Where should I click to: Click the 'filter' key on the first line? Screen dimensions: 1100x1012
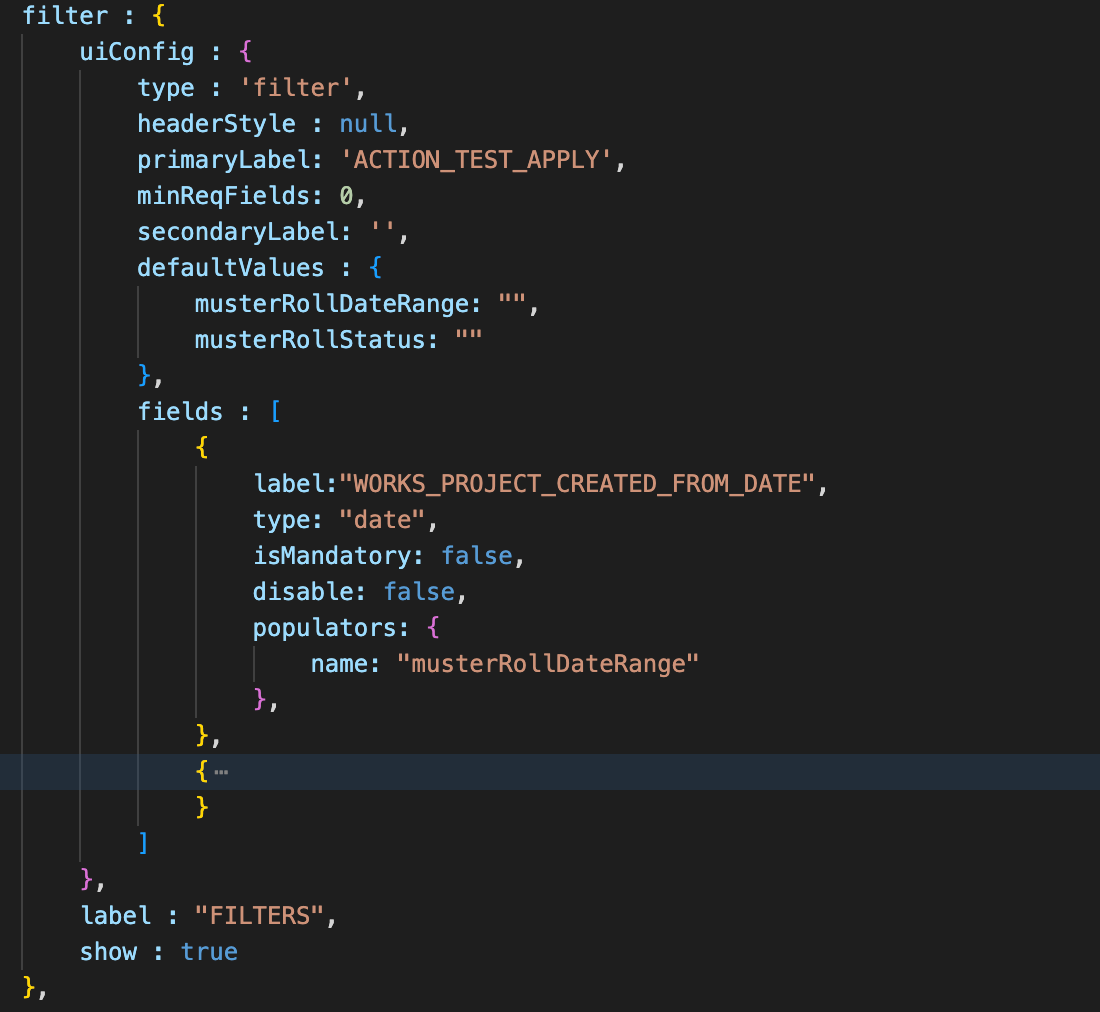click(65, 16)
